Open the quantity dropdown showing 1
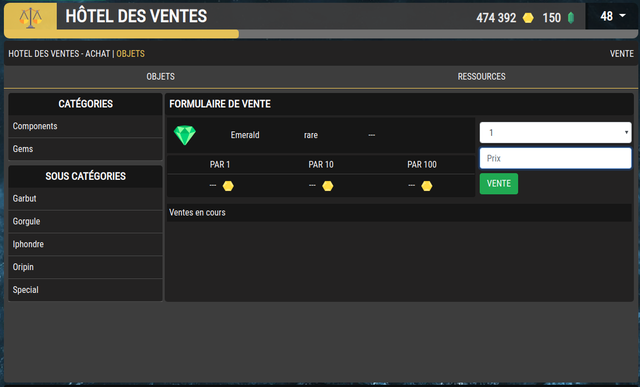640x387 pixels. [556, 133]
